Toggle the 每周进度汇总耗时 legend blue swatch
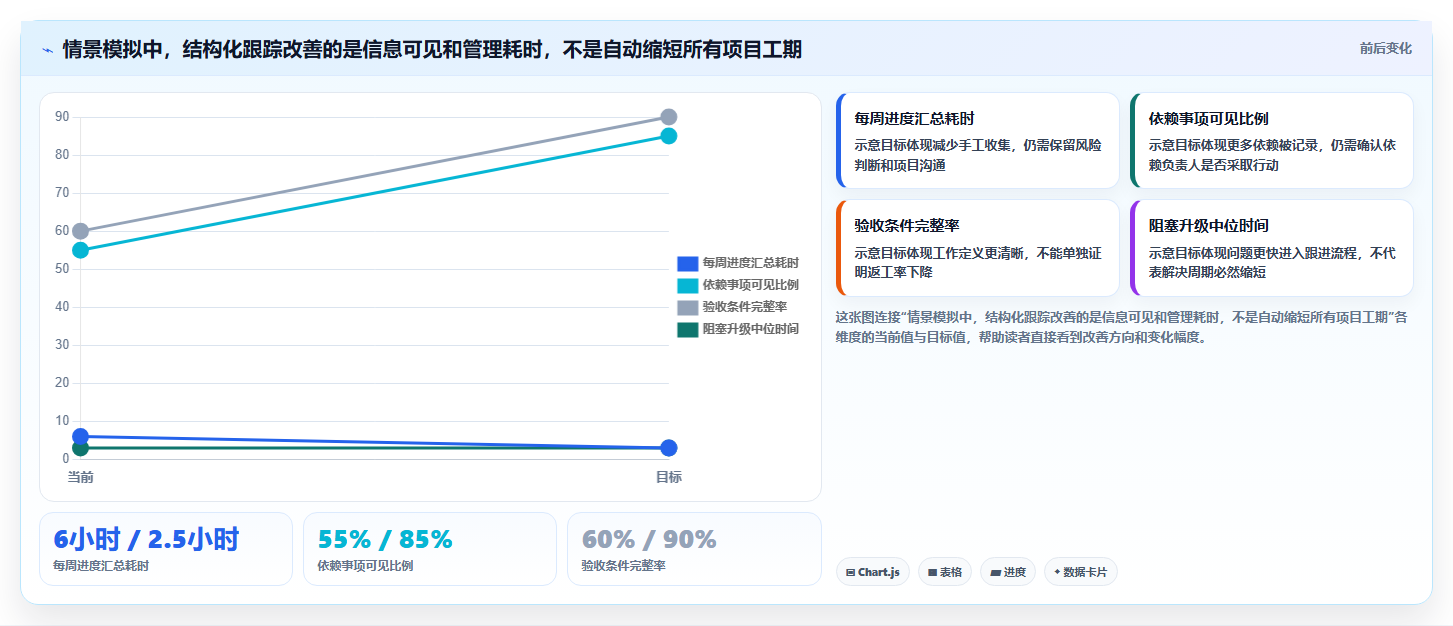1453x626 pixels. coord(687,263)
